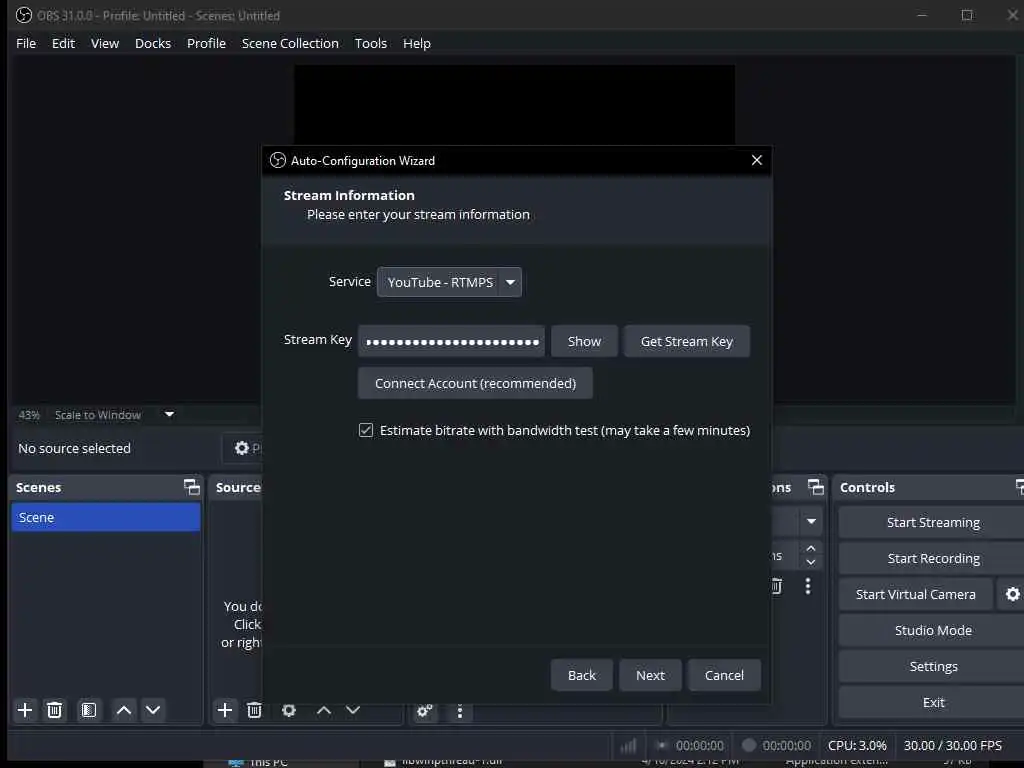Move scene up arrow in Scenes panel
1024x768 pixels.
(x=123, y=710)
